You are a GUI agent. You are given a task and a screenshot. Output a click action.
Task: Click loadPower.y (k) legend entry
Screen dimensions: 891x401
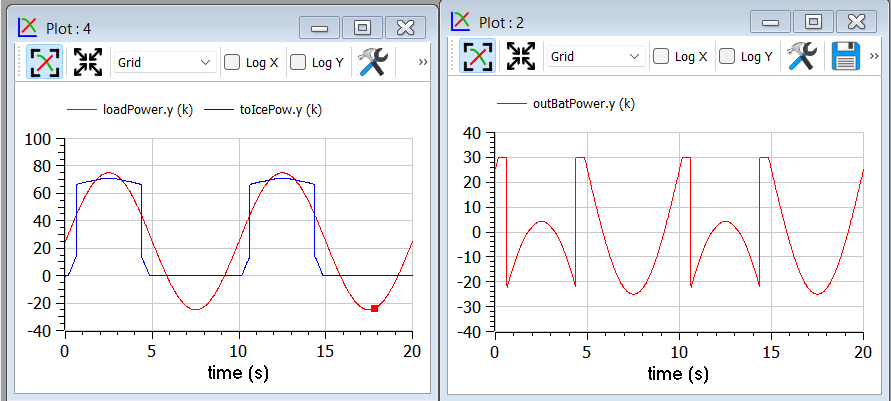[147, 110]
